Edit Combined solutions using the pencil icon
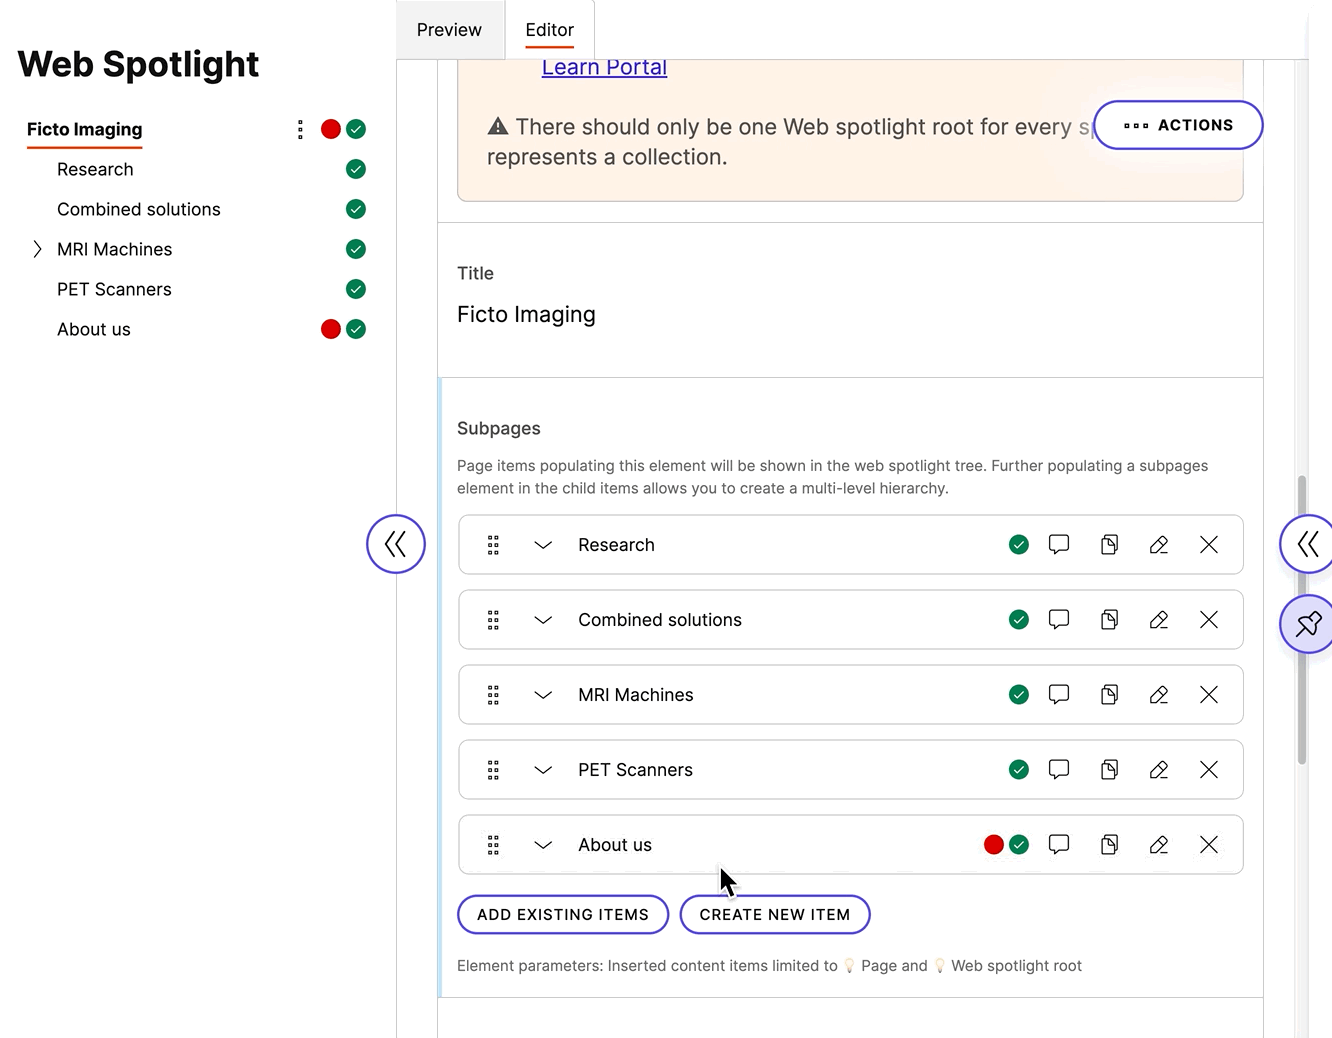The height and width of the screenshot is (1038, 1332). [x=1159, y=619]
